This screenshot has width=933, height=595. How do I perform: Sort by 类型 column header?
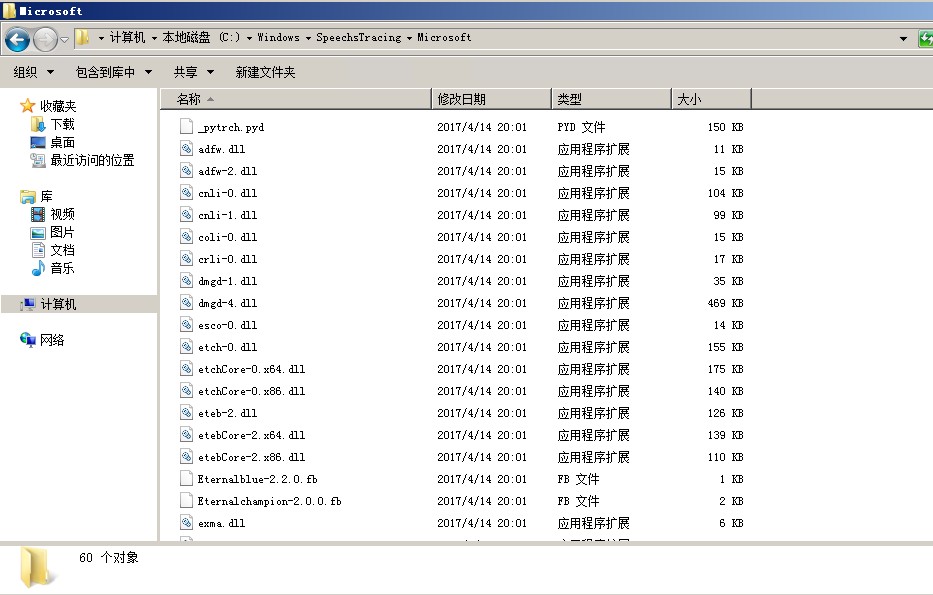pyautogui.click(x=612, y=99)
